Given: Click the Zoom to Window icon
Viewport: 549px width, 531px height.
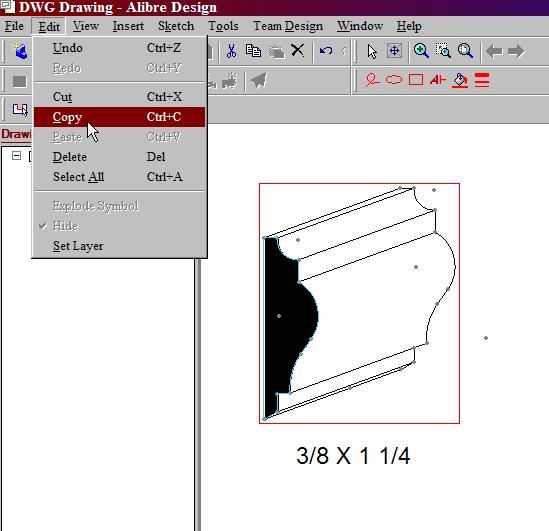Looking at the screenshot, I should pyautogui.click(x=443, y=51).
